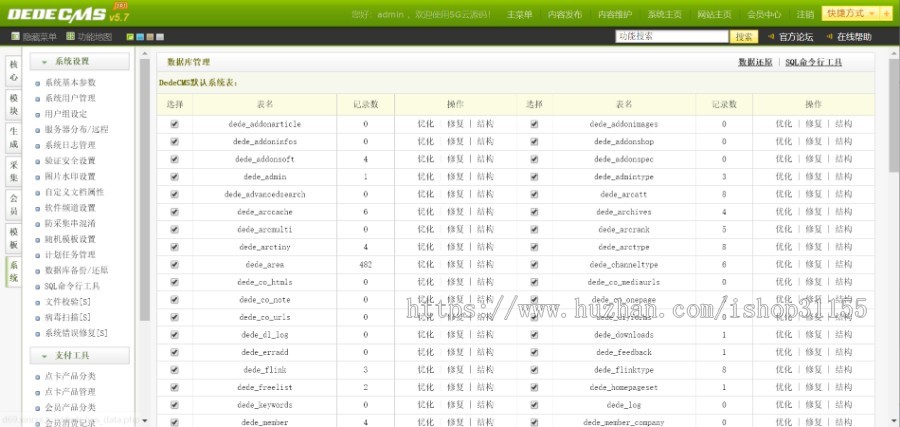Open the 功能地图 function map icon
Screen dimensions: 900x427
pyautogui.click(x=70, y=36)
